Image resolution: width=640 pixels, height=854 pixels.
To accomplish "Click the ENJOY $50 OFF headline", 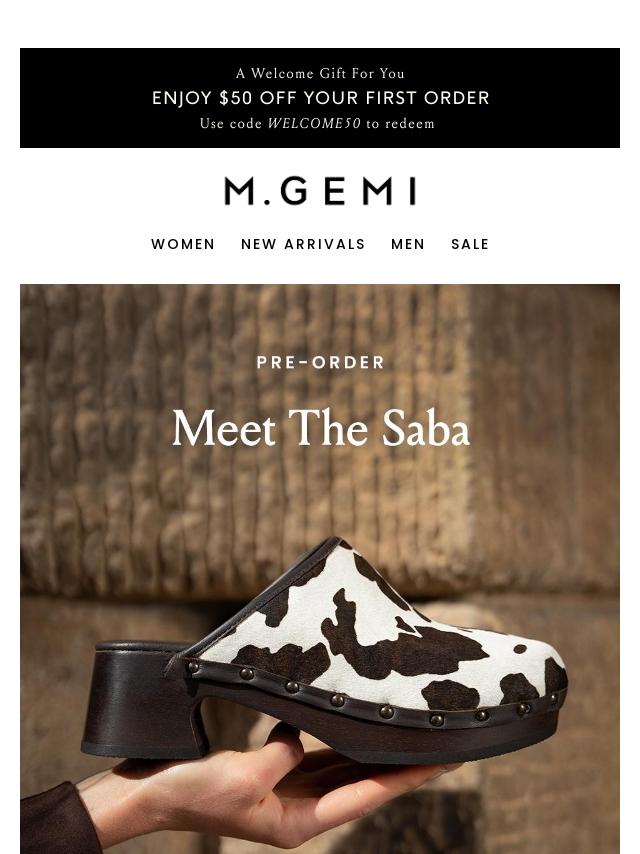I will point(320,98).
